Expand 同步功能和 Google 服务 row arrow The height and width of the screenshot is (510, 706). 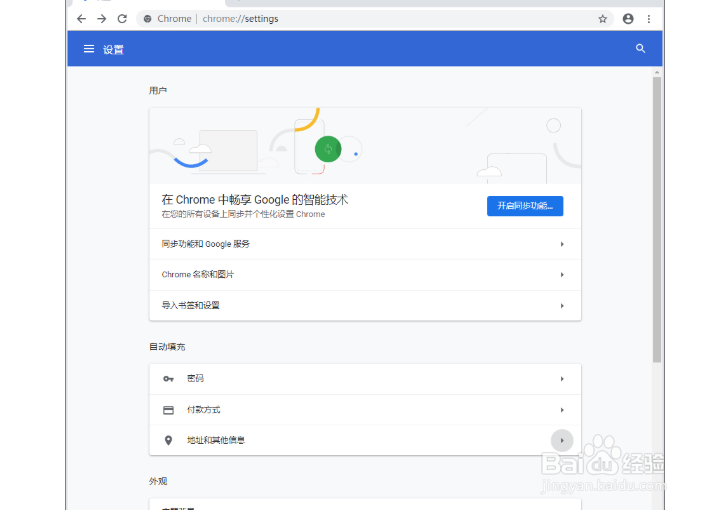562,244
